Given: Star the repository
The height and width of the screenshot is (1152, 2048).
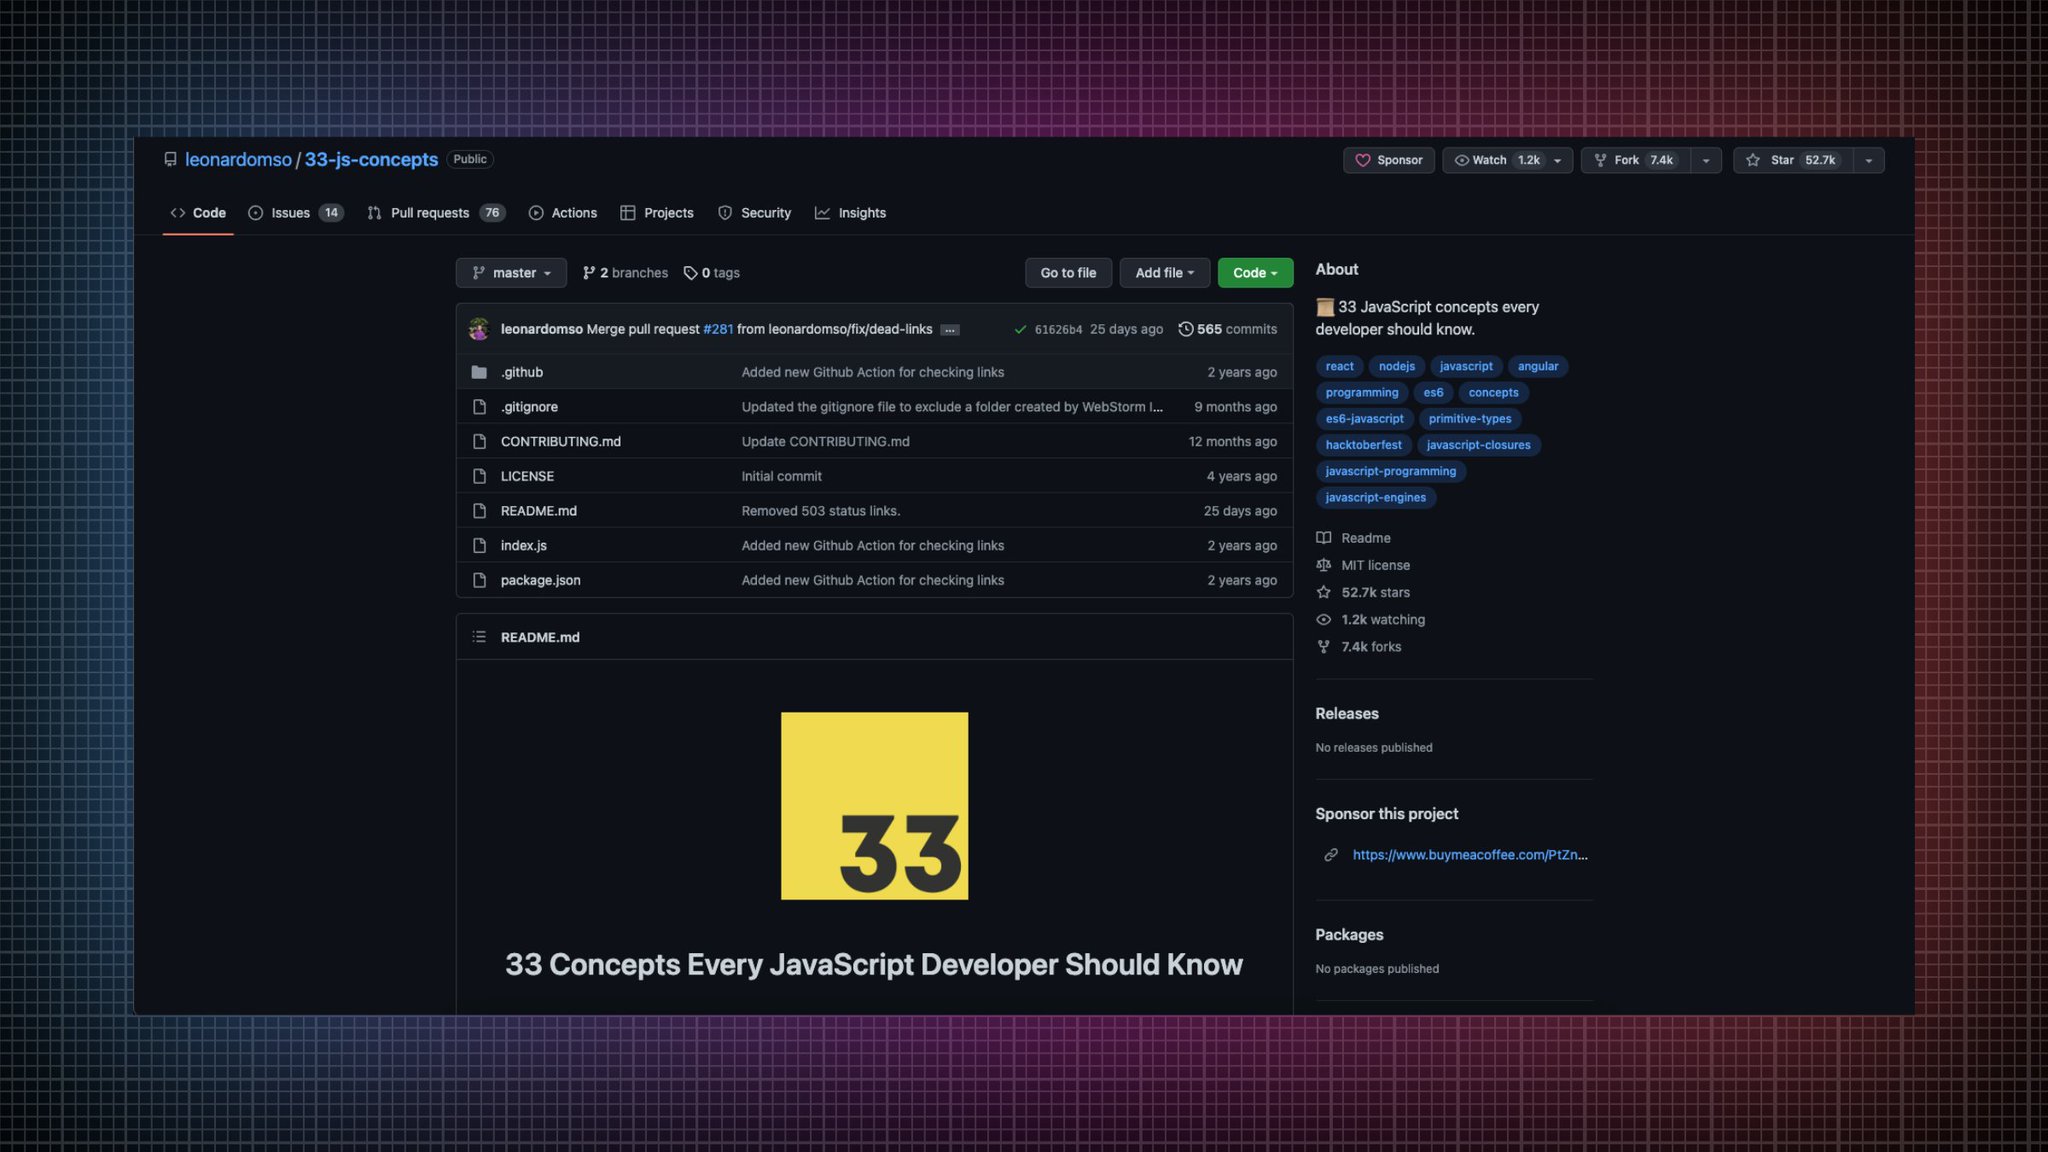Looking at the screenshot, I should (1782, 160).
